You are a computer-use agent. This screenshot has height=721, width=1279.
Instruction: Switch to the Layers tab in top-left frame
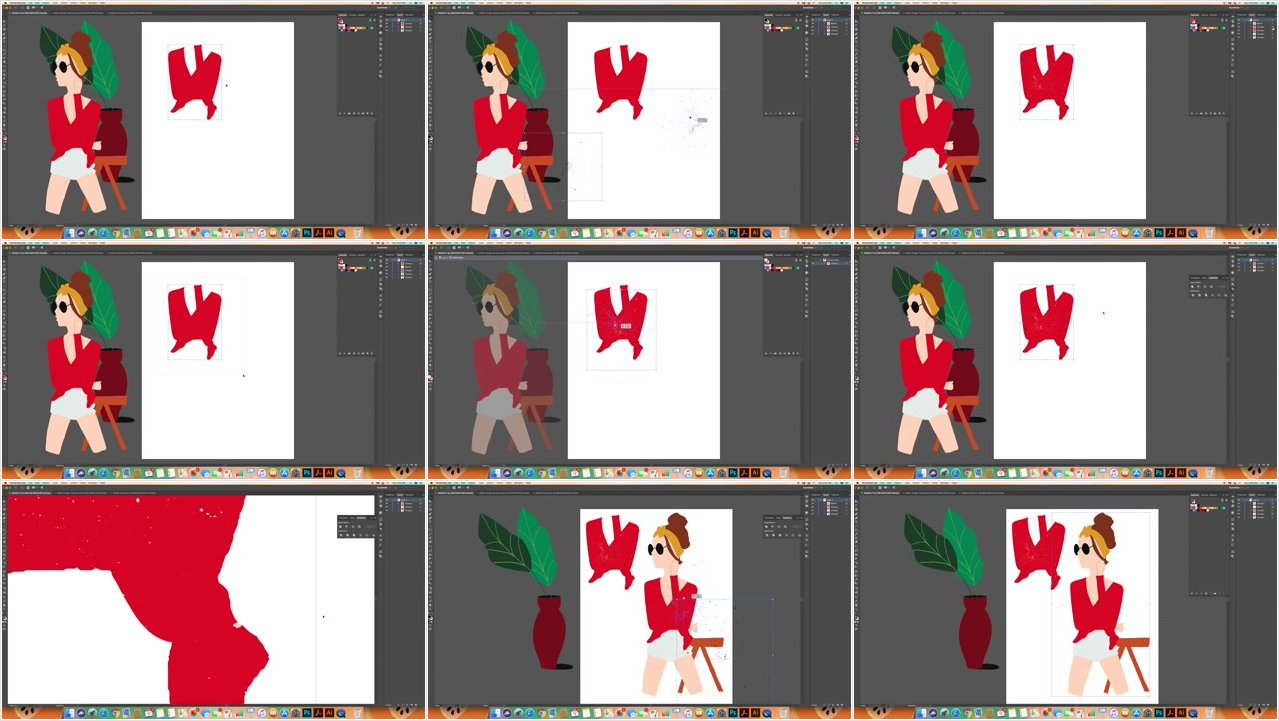(400, 15)
